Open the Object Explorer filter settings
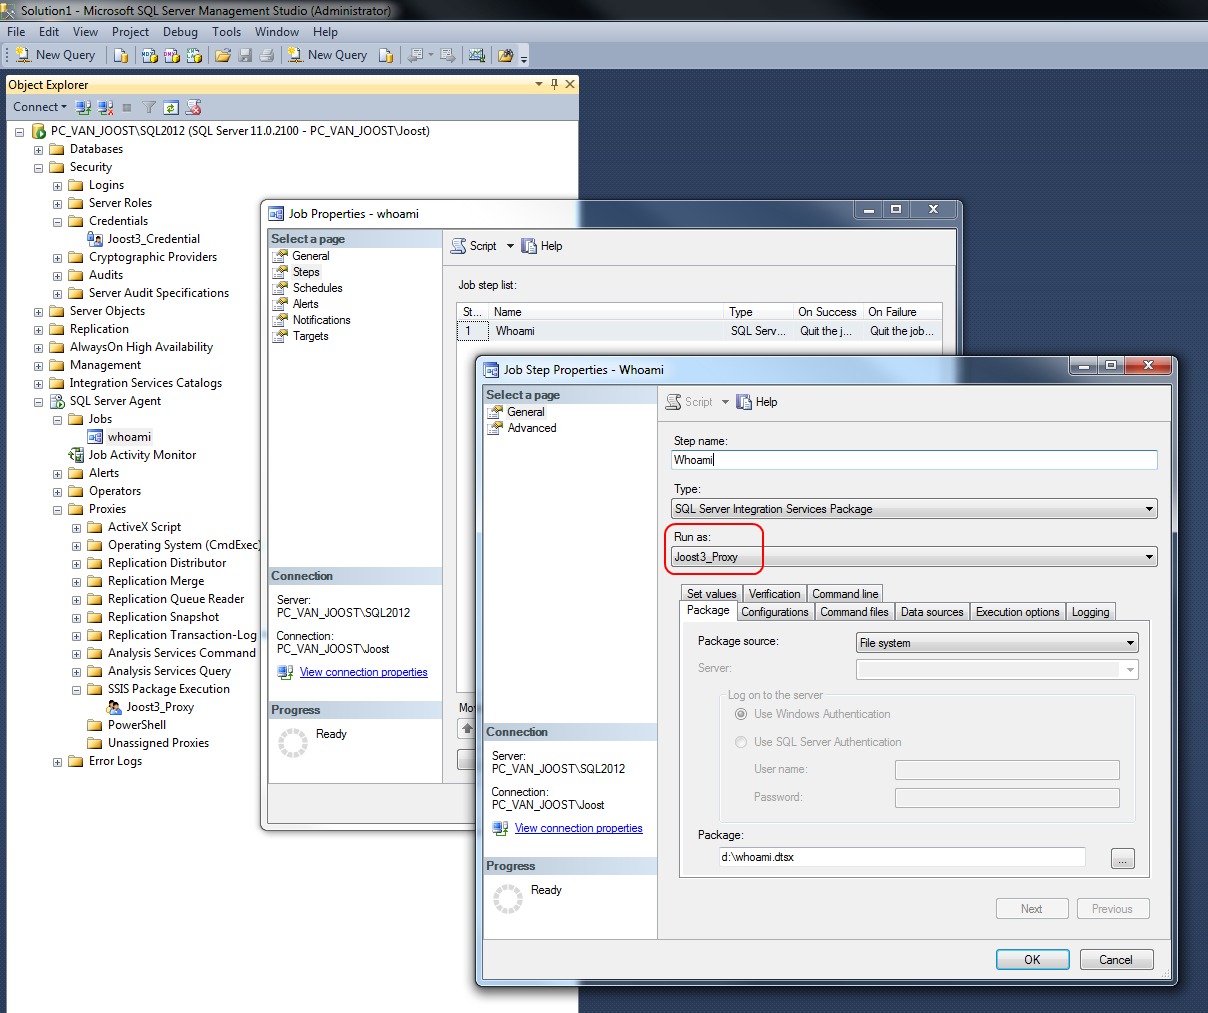1208x1013 pixels. (148, 106)
